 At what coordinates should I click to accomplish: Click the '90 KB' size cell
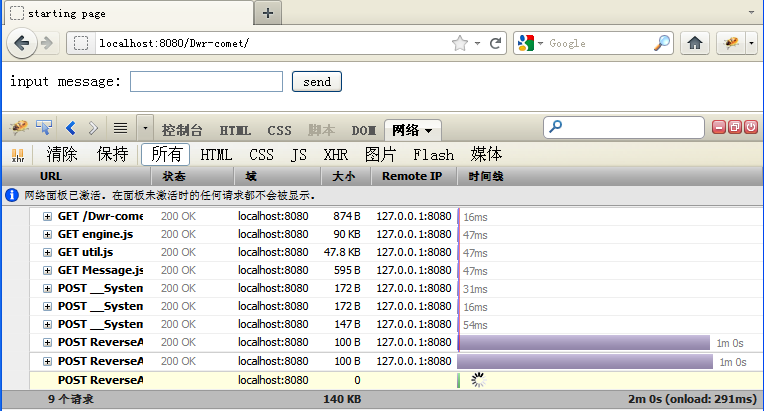point(347,234)
